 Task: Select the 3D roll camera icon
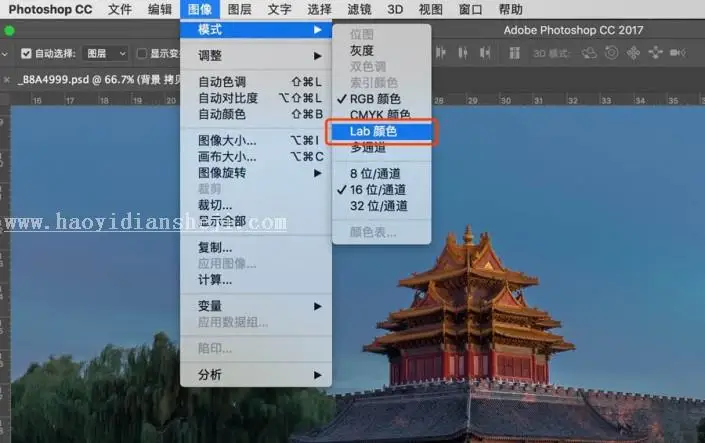611,53
